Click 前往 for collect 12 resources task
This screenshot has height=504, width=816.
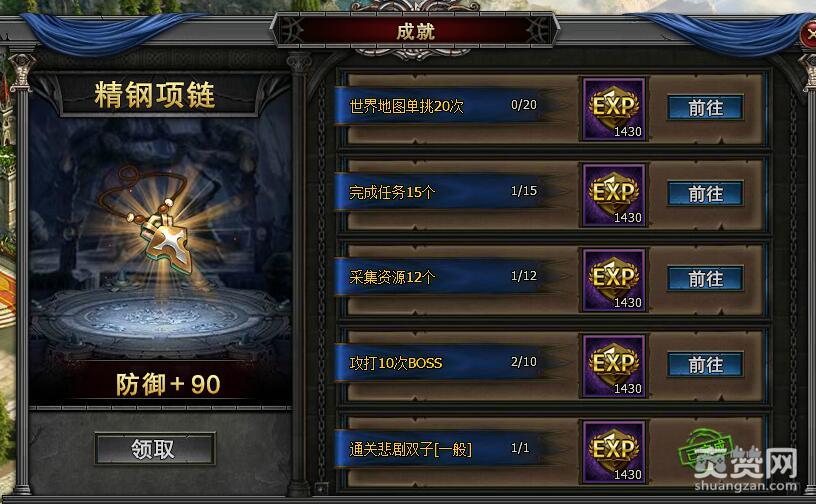pos(705,279)
